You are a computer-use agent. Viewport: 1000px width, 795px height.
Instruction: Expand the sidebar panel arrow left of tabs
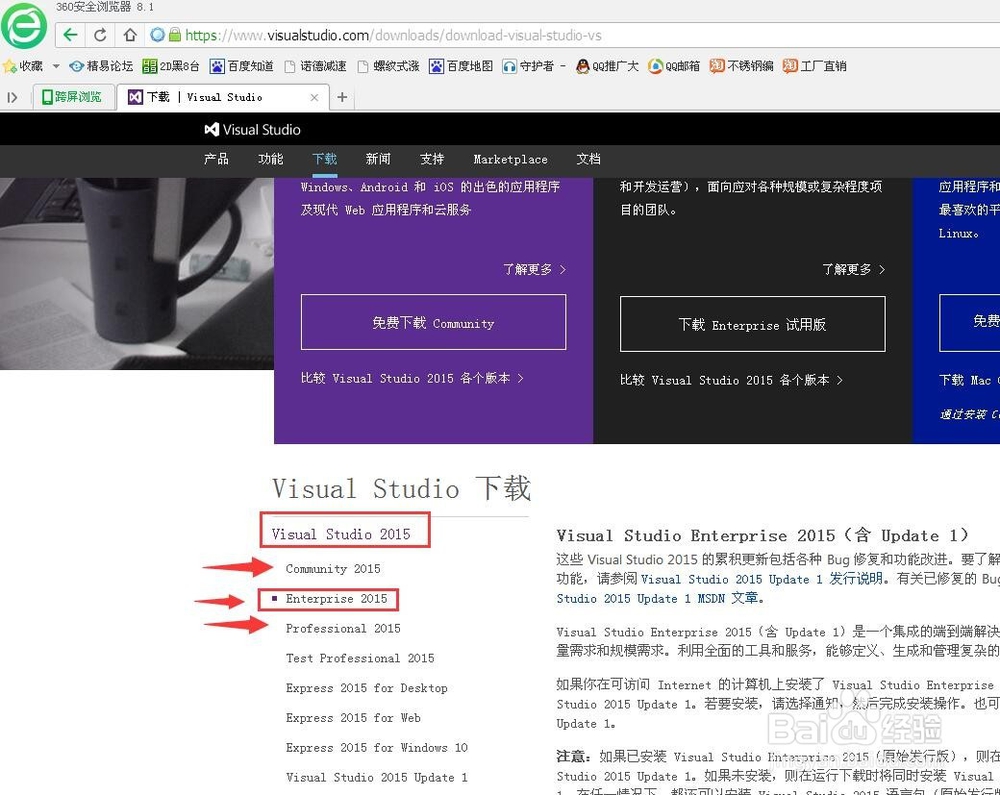(x=12, y=97)
